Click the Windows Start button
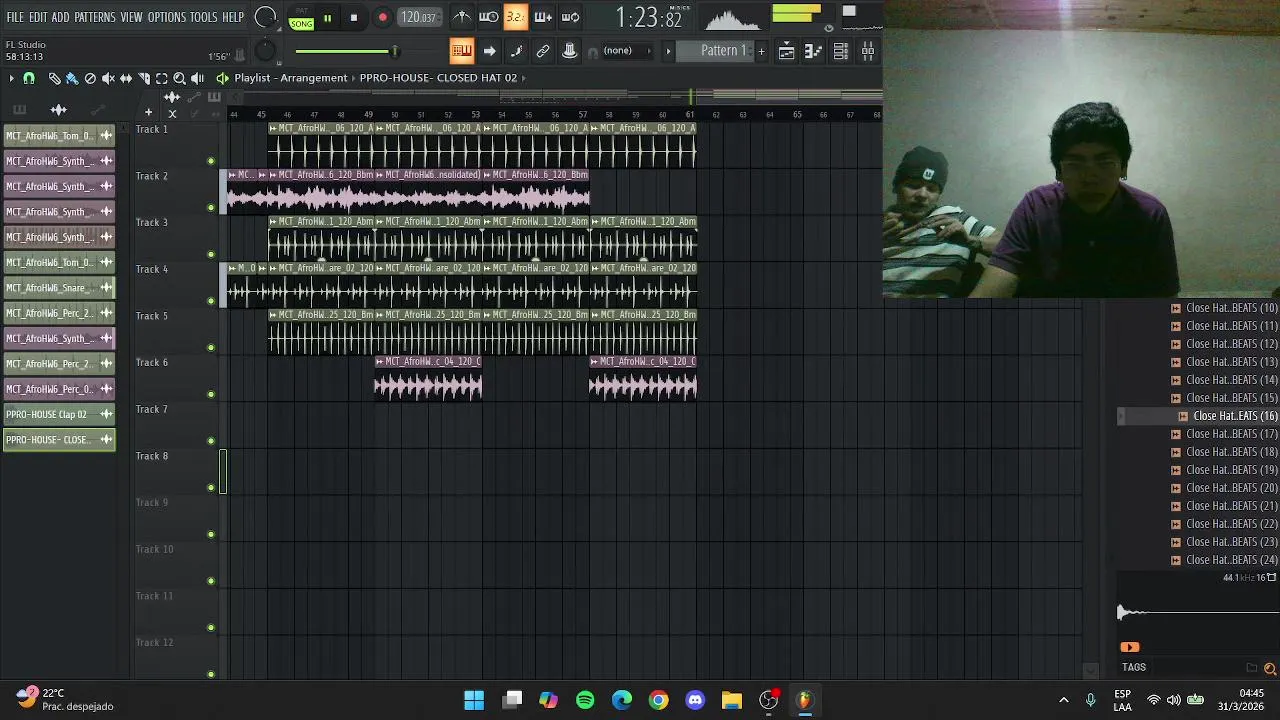The height and width of the screenshot is (720, 1280). pos(474,700)
